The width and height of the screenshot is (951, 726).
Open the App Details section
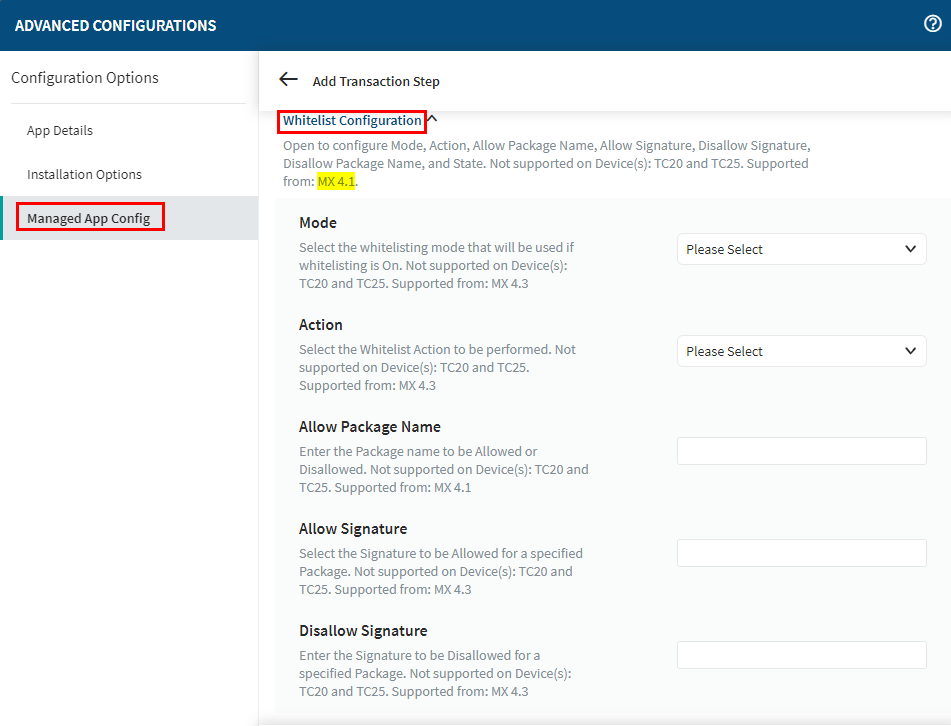[x=60, y=131]
